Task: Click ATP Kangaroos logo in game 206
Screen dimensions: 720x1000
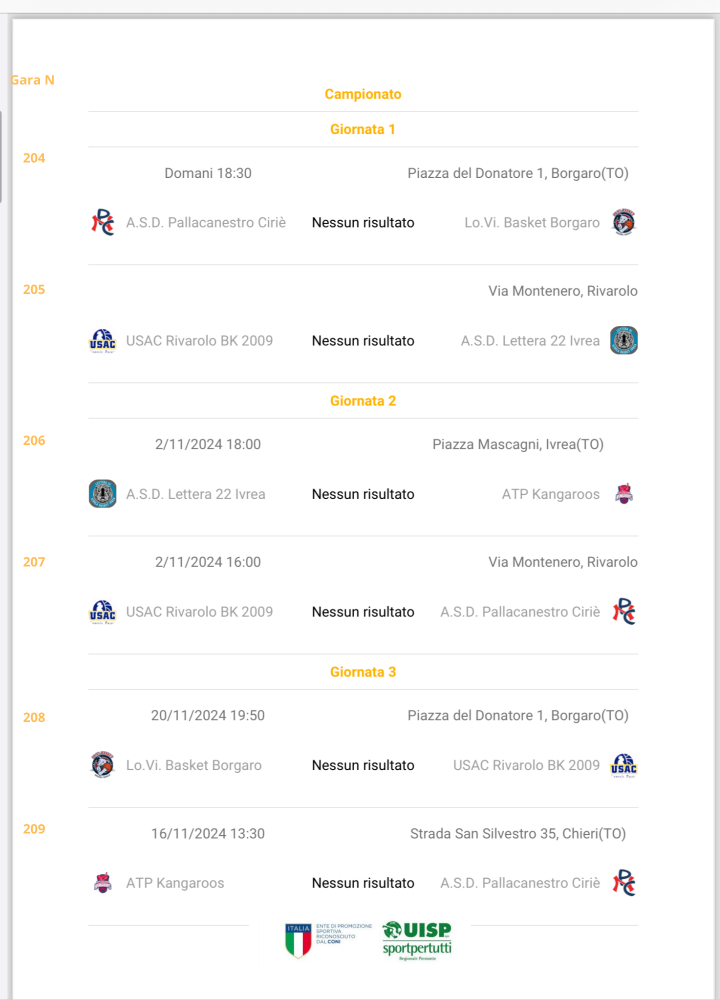Action: point(624,494)
